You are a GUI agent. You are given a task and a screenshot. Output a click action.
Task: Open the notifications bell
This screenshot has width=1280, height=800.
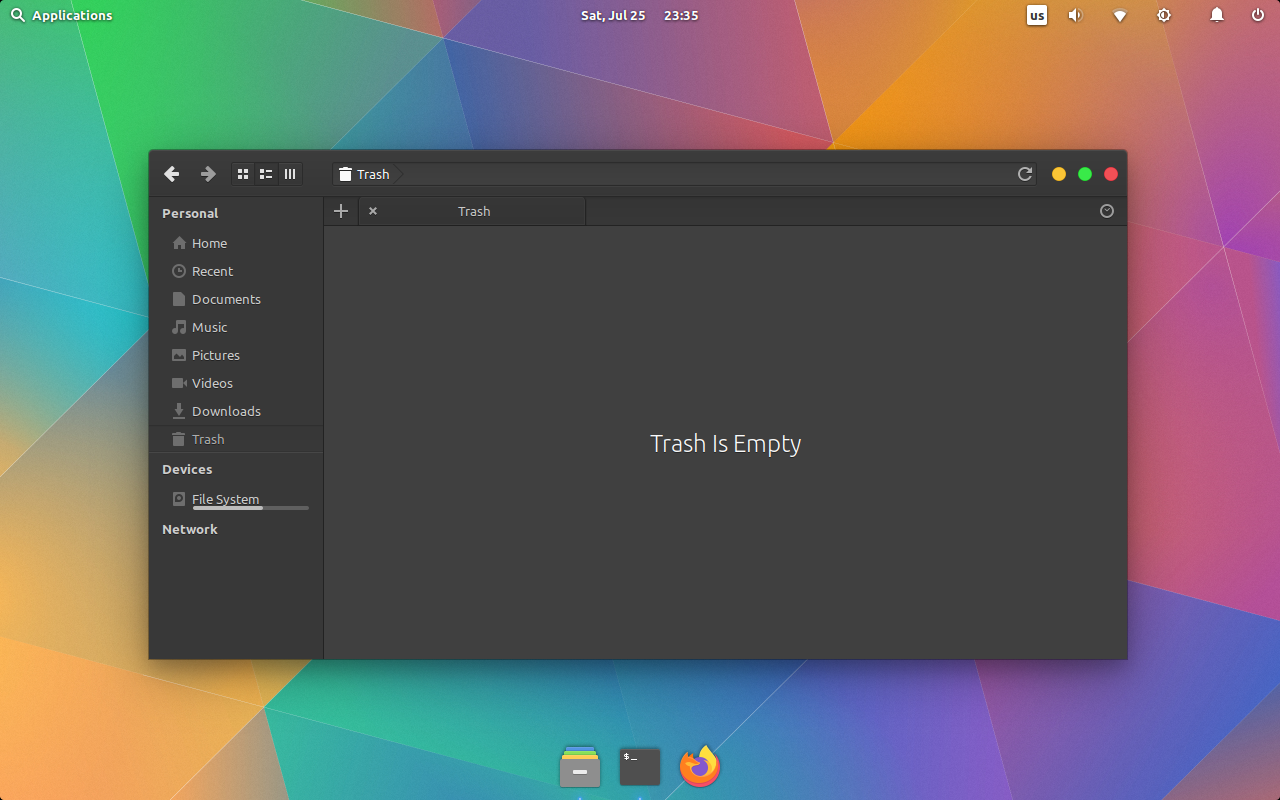pos(1217,15)
